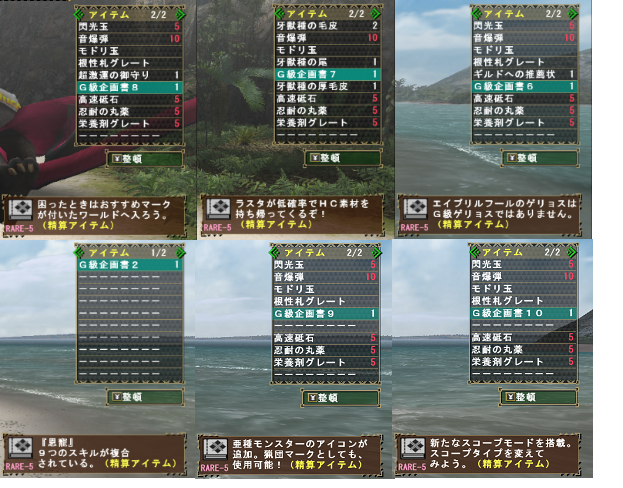Select the 牙獣種の尾 item row

327,62
